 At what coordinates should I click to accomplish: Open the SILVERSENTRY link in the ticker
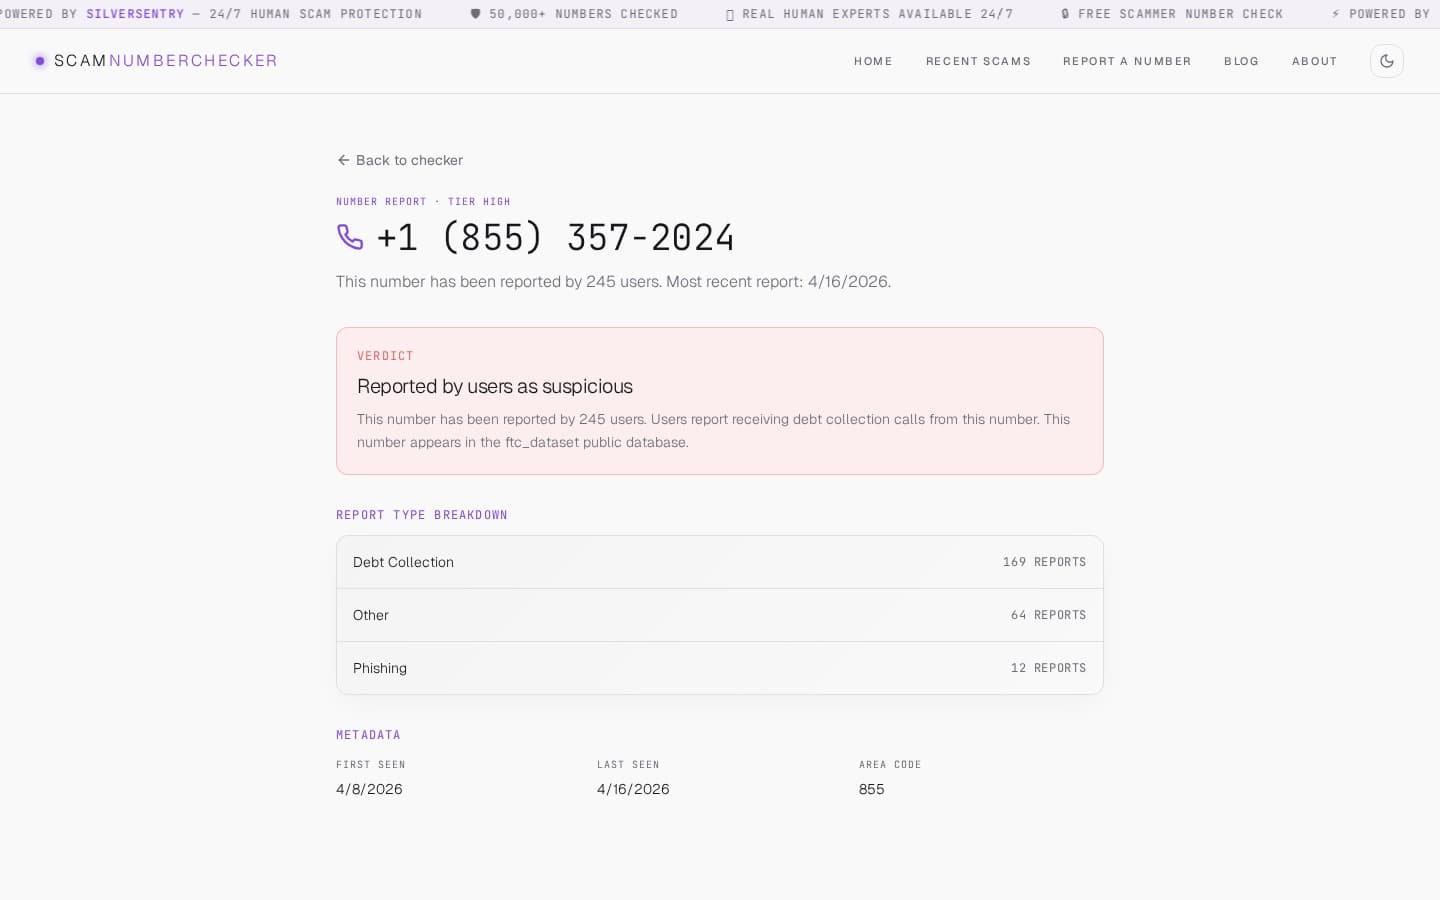point(135,14)
